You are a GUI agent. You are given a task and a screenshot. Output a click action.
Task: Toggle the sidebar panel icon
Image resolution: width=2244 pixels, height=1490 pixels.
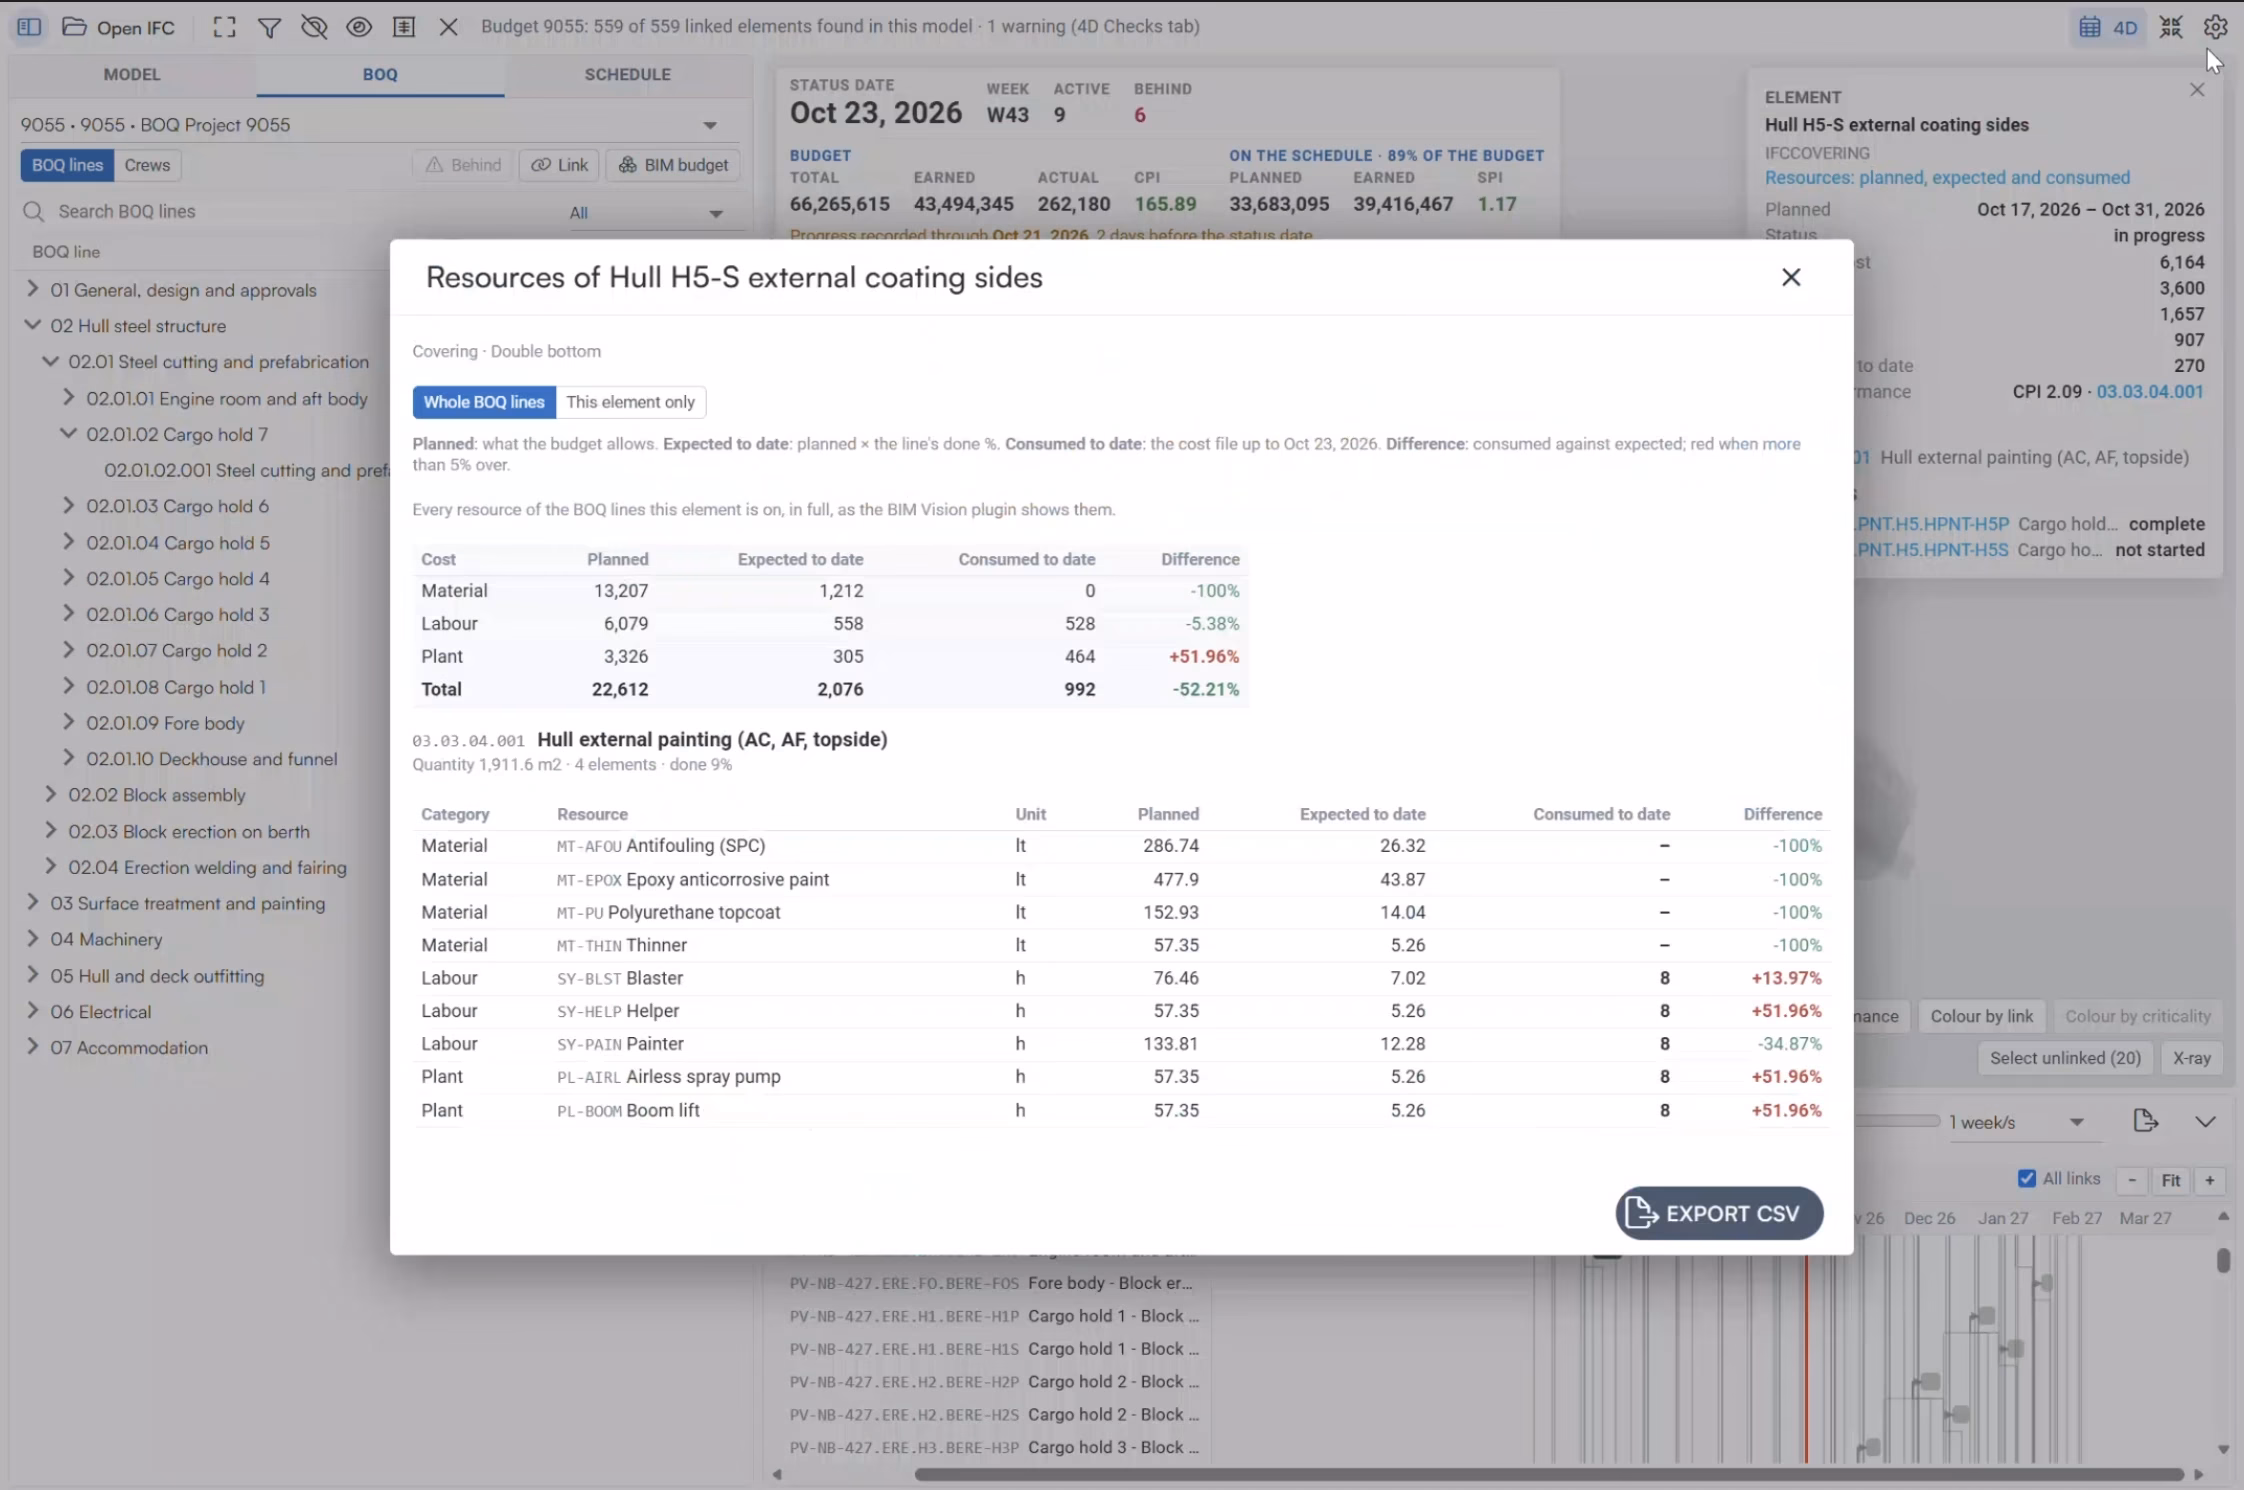tap(29, 27)
